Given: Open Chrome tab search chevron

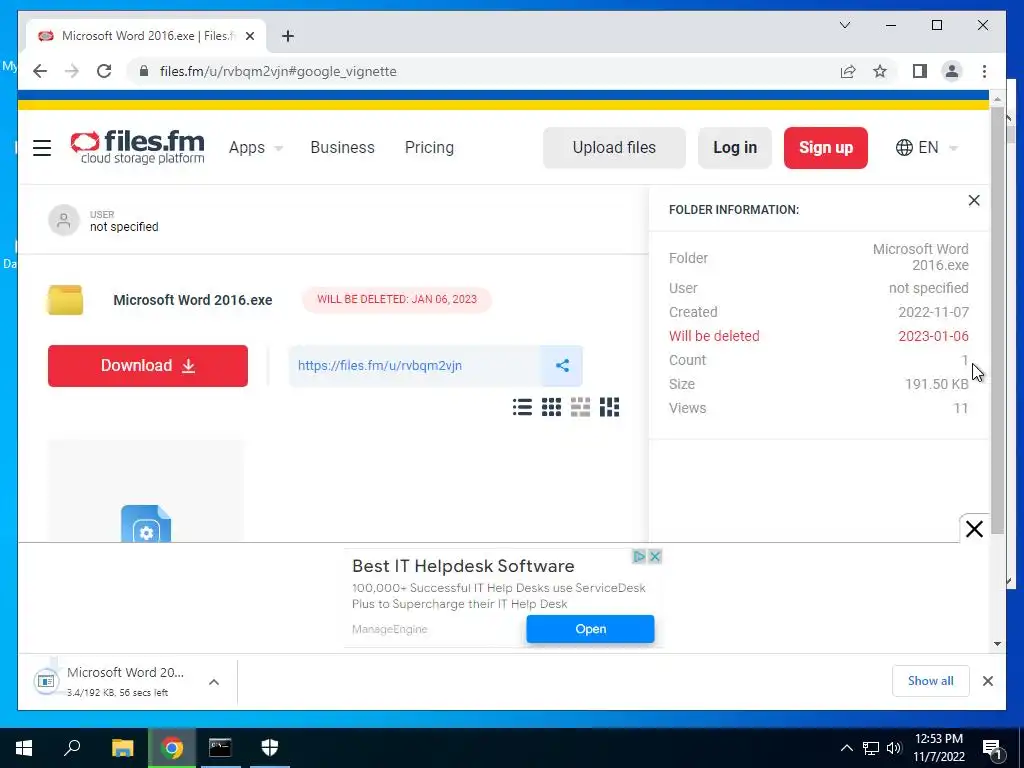Looking at the screenshot, I should [x=844, y=25].
